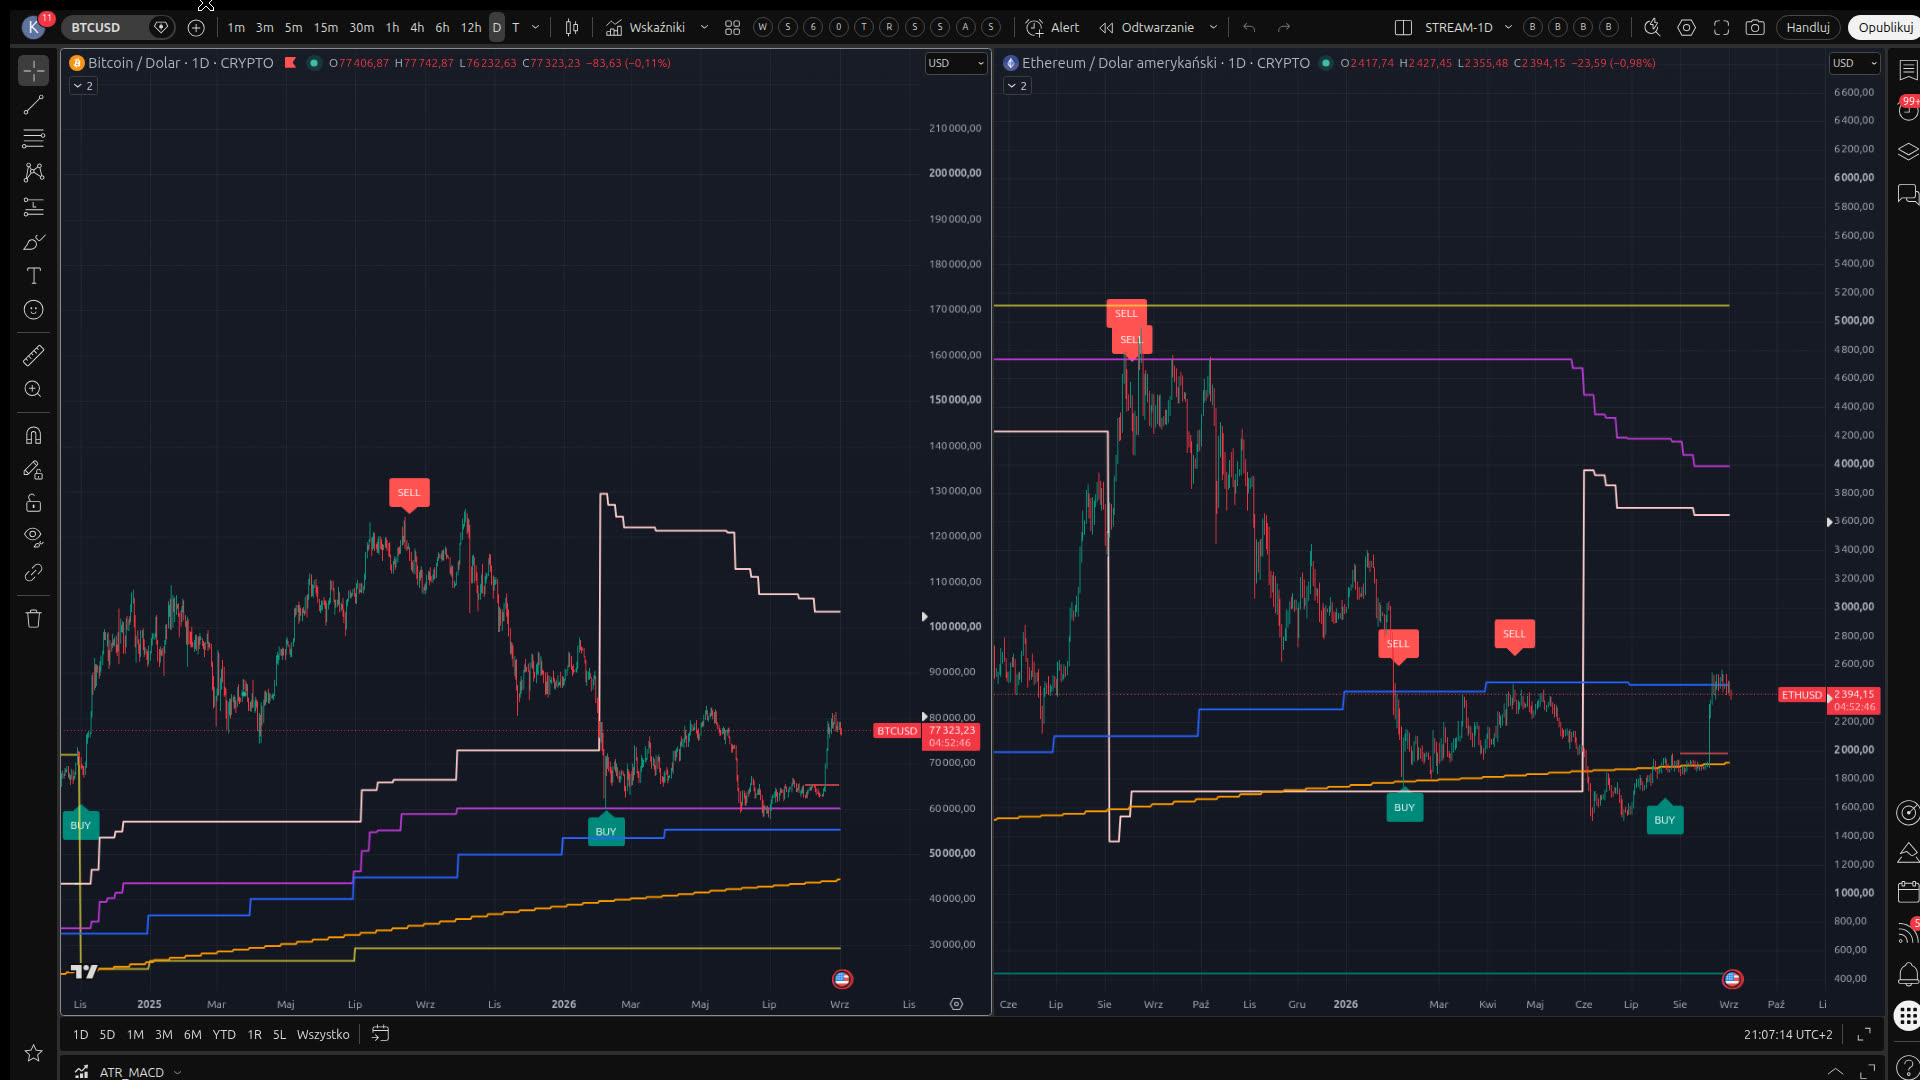Toggle the link drawings sync icon
Image resolution: width=1920 pixels, height=1080 pixels.
[33, 572]
